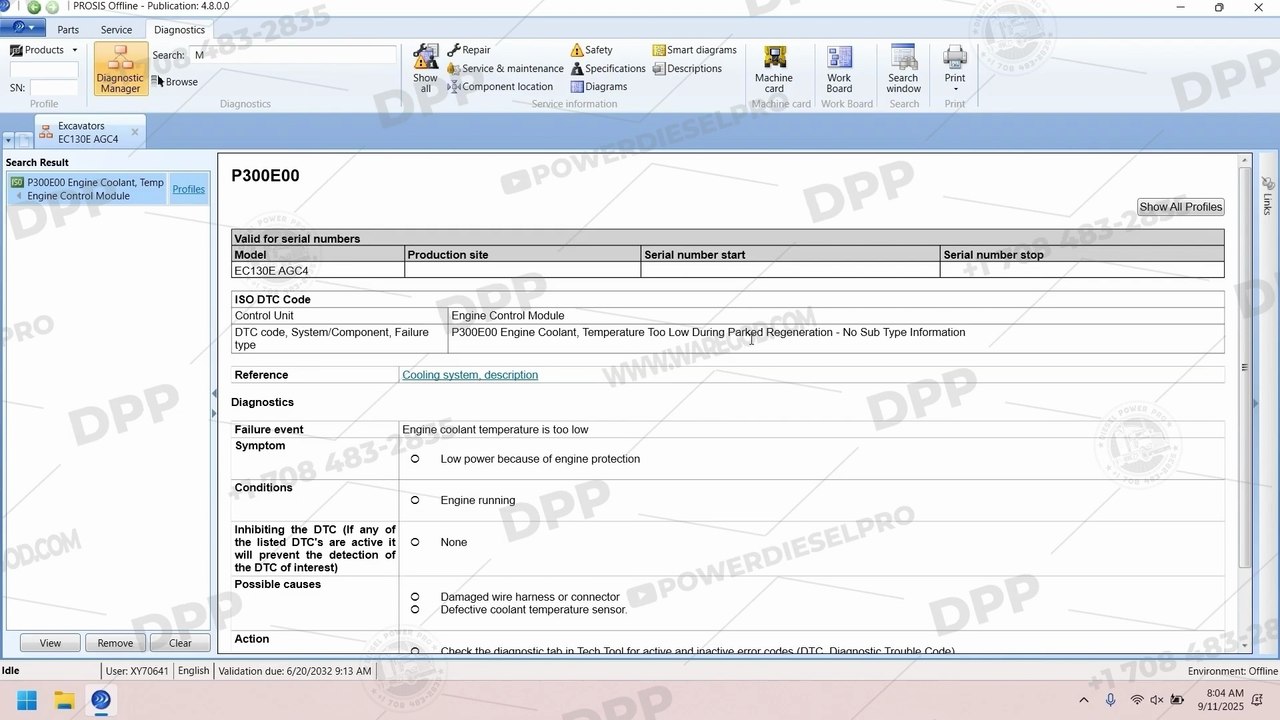
Task: Switch to the Service ribbon tab
Action: click(116, 30)
